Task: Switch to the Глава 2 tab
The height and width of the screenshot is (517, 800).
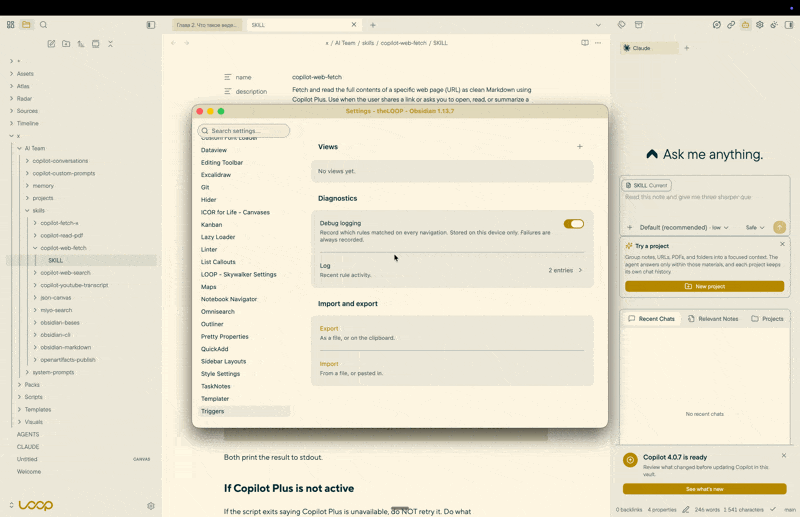Action: pyautogui.click(x=207, y=24)
